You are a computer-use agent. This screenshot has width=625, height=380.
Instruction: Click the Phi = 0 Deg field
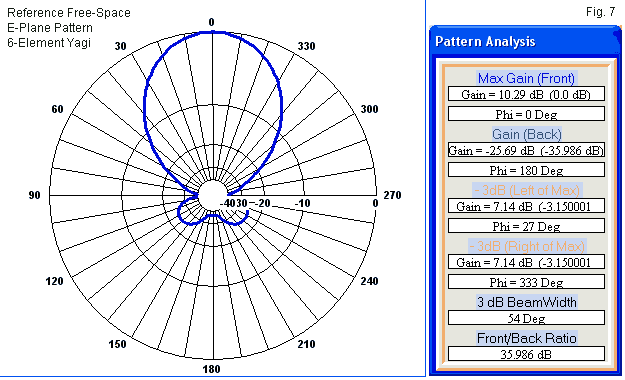point(526,114)
